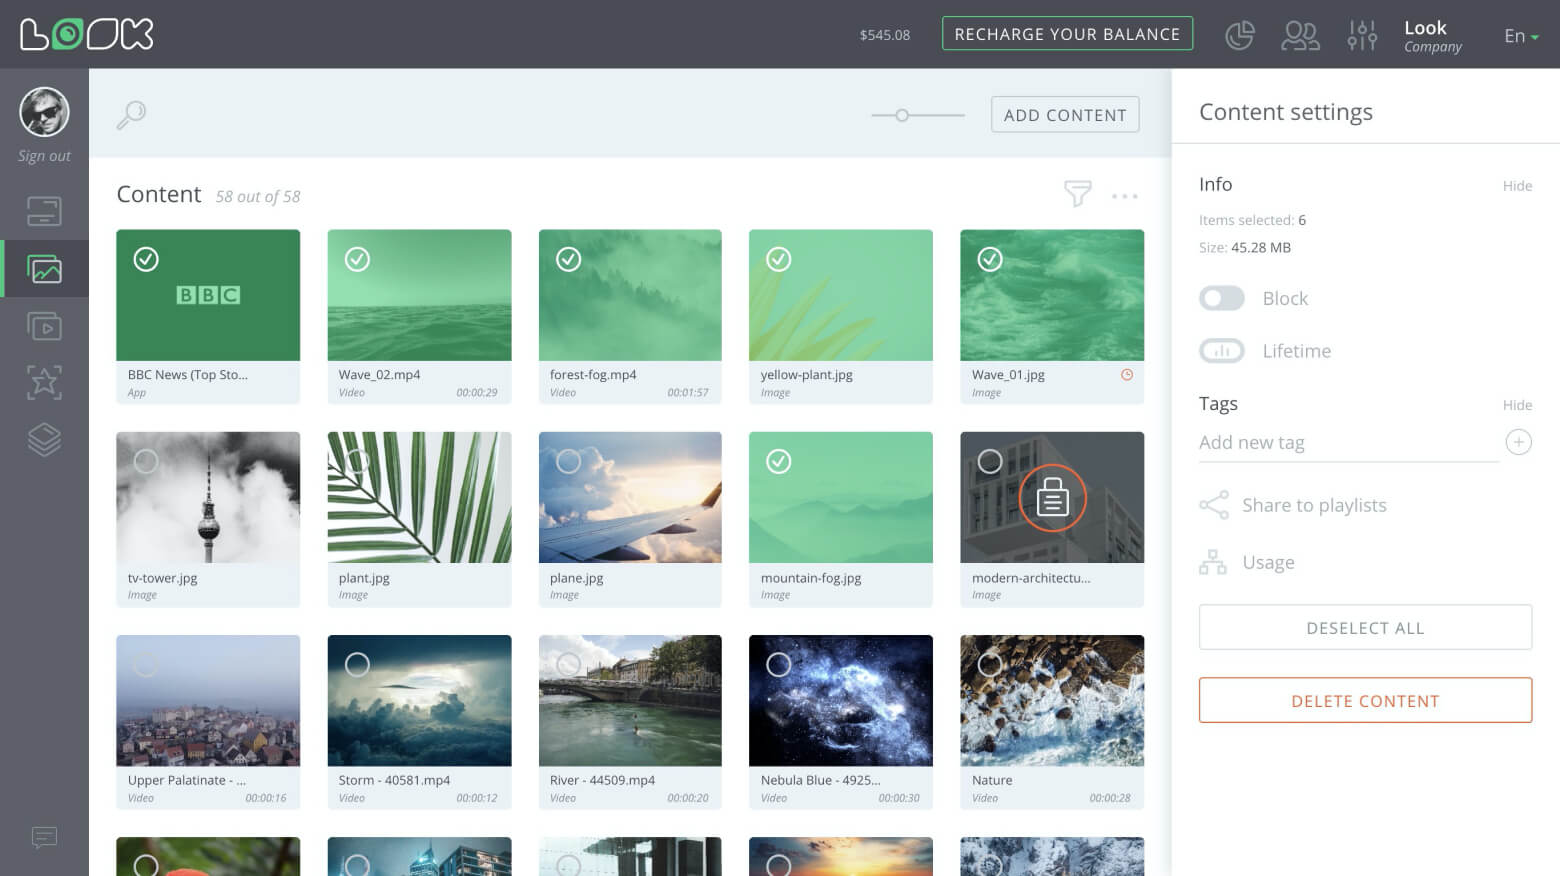Open the Layers stack icon in sidebar
The height and width of the screenshot is (876, 1560).
tap(44, 439)
